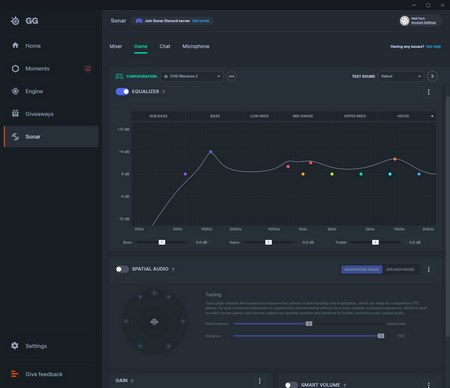Click the yellow EQ point near 2kHz
450x388 pixels.
tap(332, 174)
